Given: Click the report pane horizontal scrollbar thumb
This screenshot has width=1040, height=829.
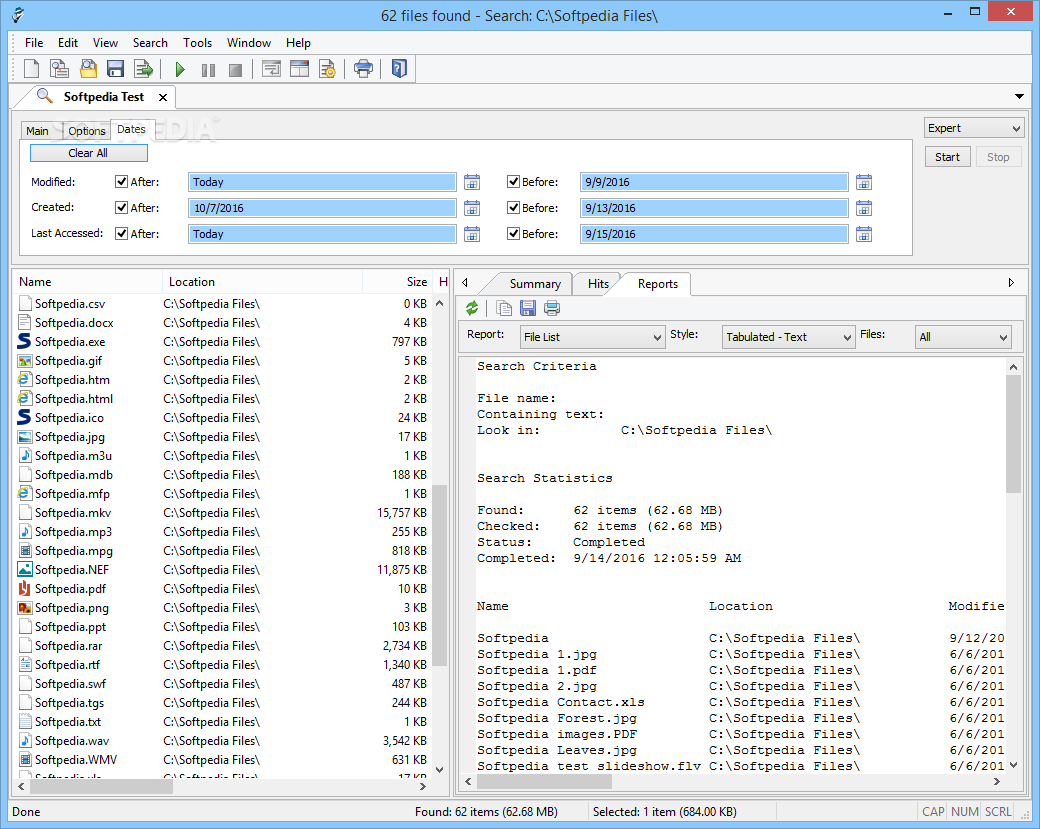Looking at the screenshot, I should click(544, 781).
